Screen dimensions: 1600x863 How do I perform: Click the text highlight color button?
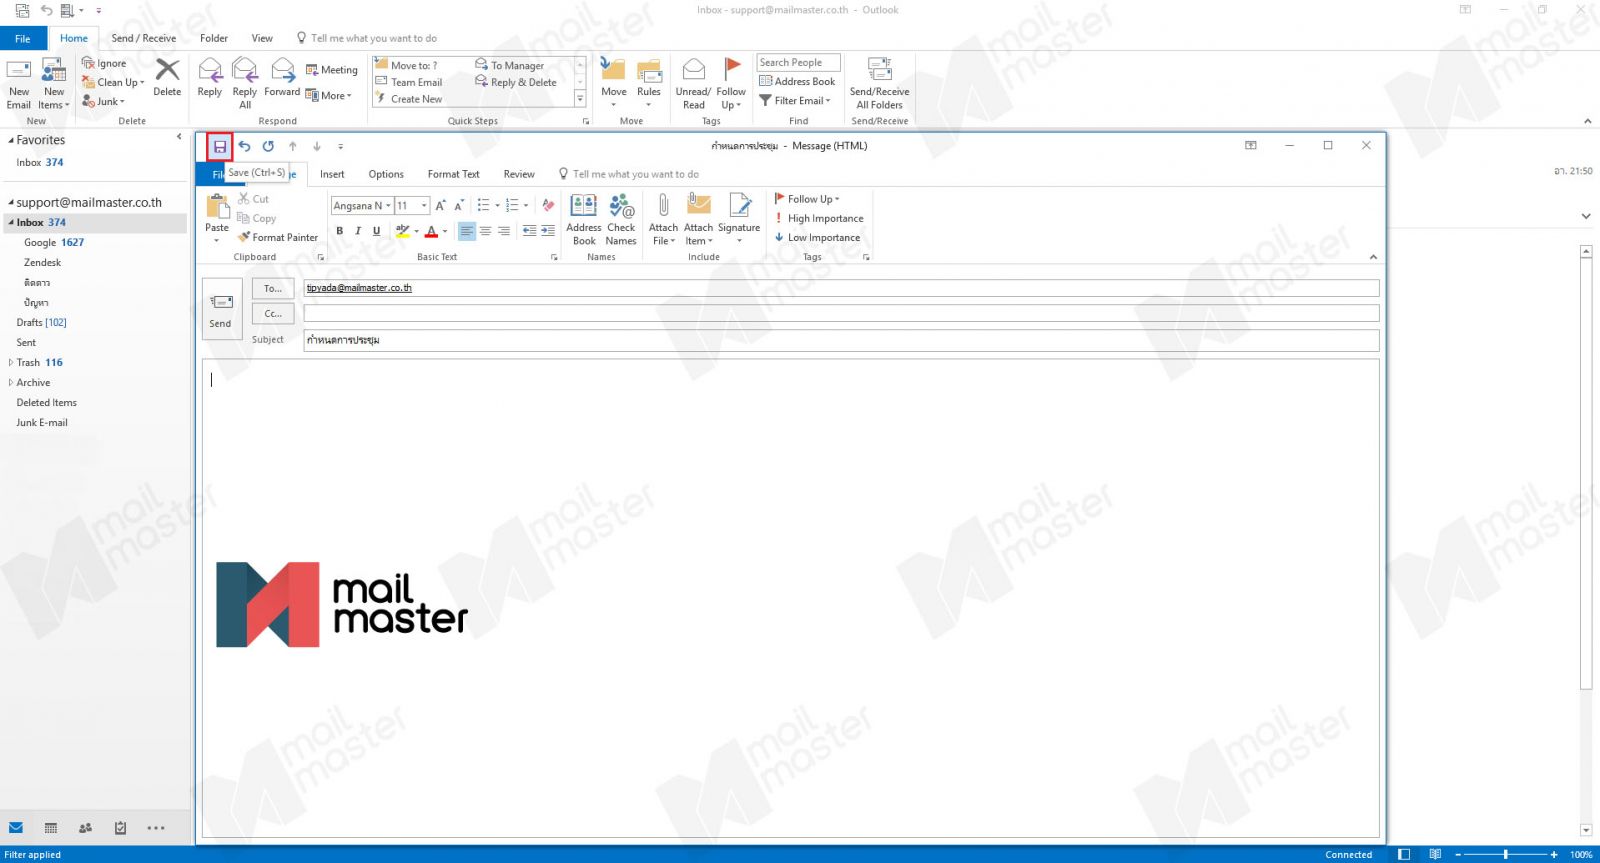[x=402, y=231]
